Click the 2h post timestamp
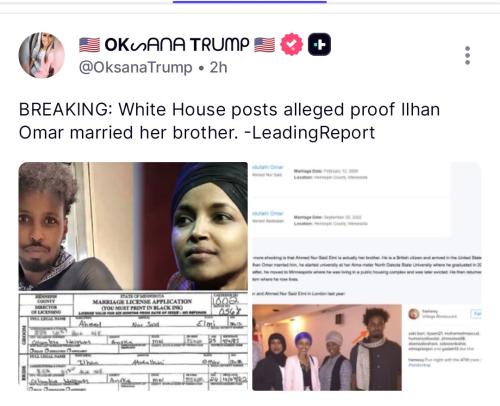Screen dimensions: 500x406 [219, 67]
